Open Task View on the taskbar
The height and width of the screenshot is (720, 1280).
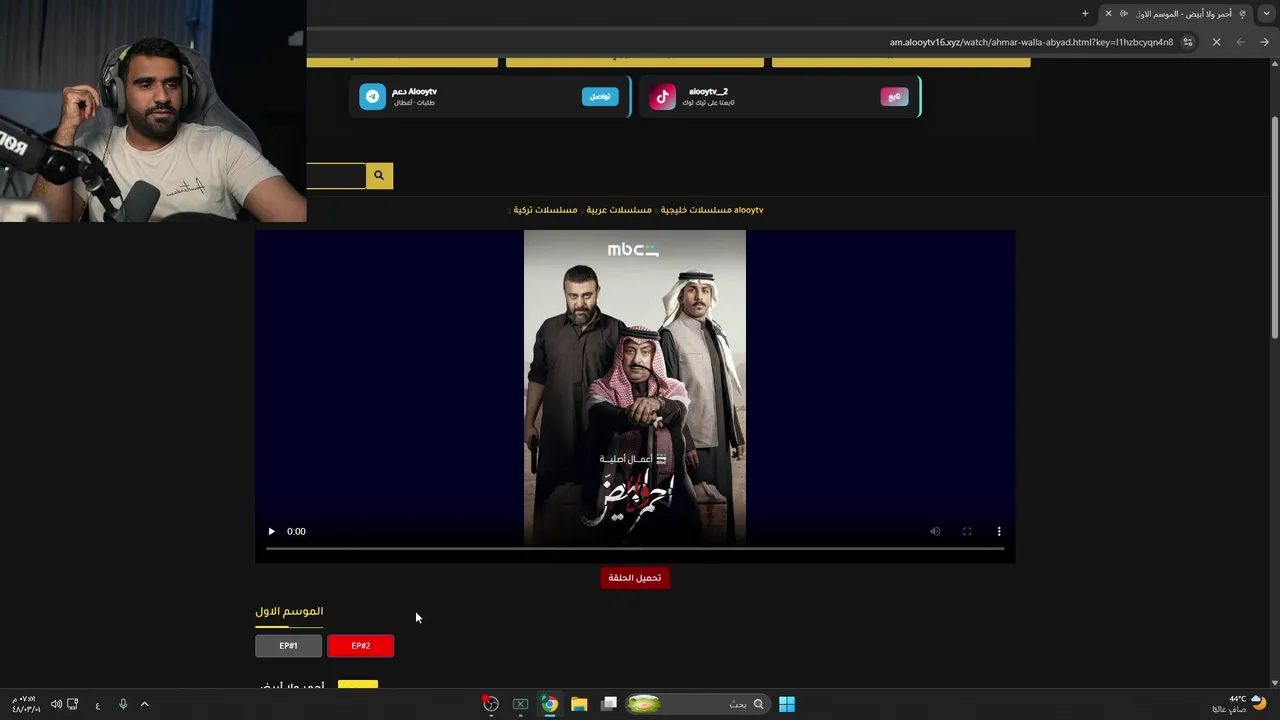point(608,704)
